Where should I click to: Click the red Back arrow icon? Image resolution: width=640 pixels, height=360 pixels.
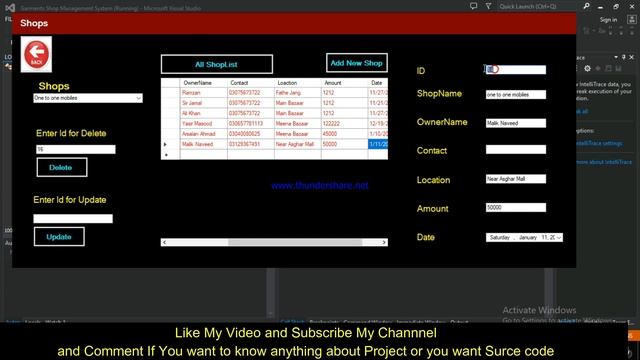point(36,54)
